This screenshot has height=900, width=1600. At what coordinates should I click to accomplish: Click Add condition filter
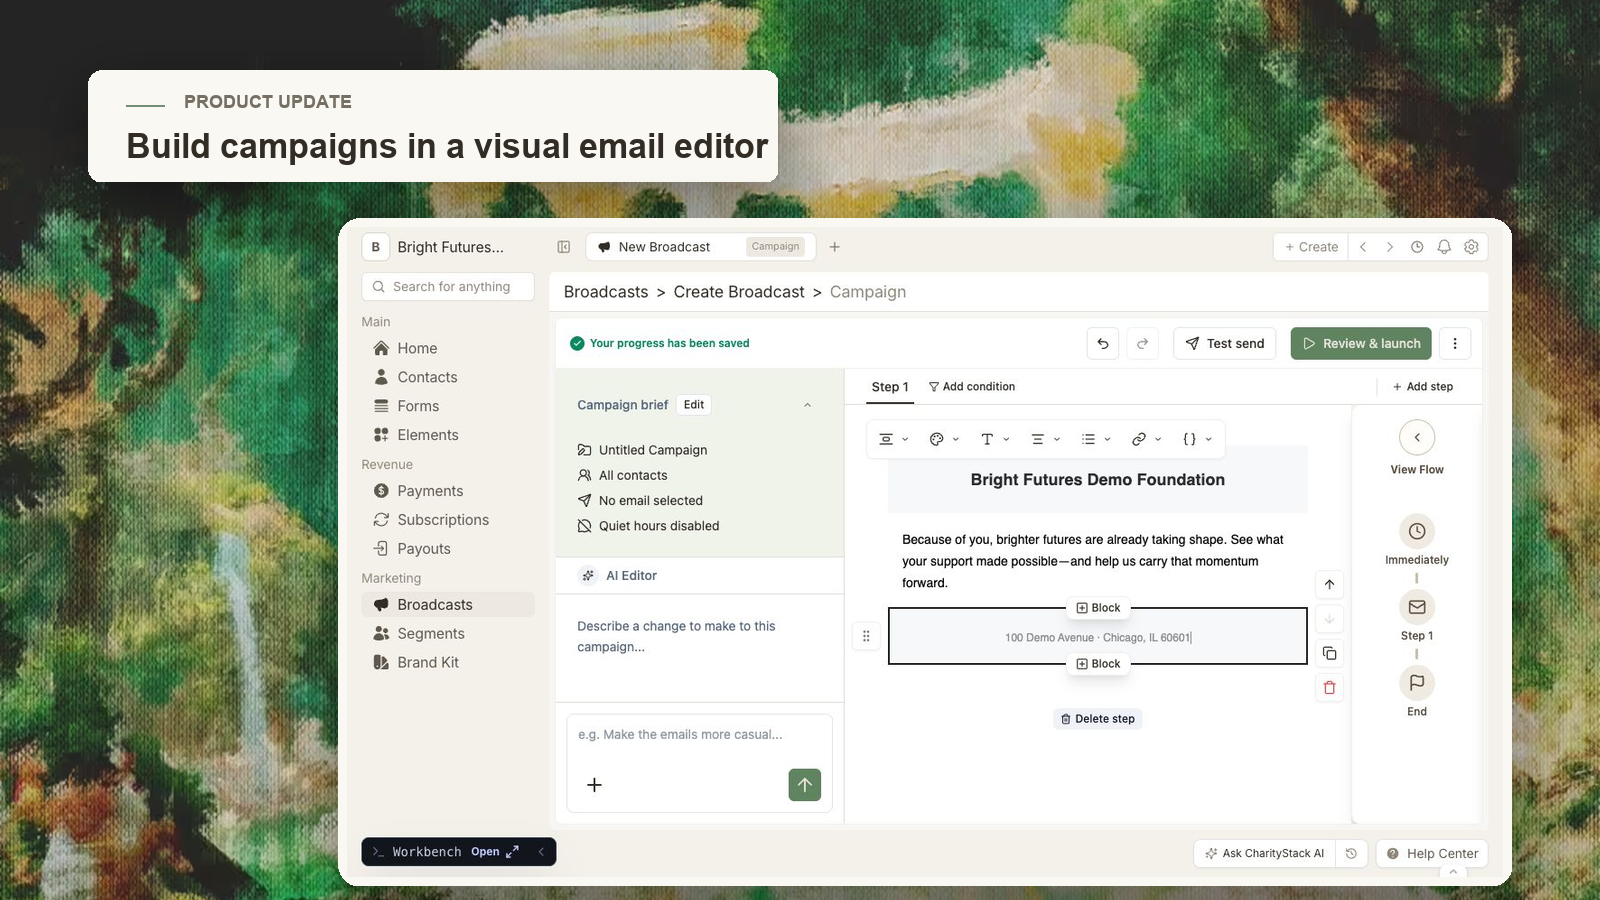971,387
